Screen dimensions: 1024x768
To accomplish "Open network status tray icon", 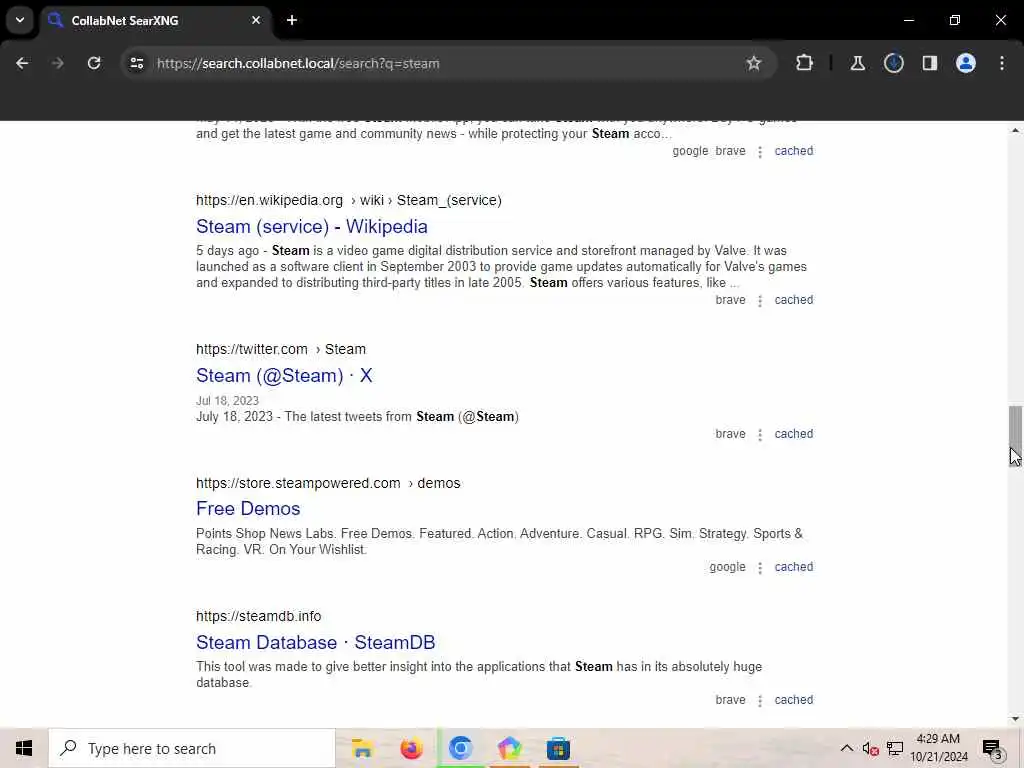I will point(895,748).
